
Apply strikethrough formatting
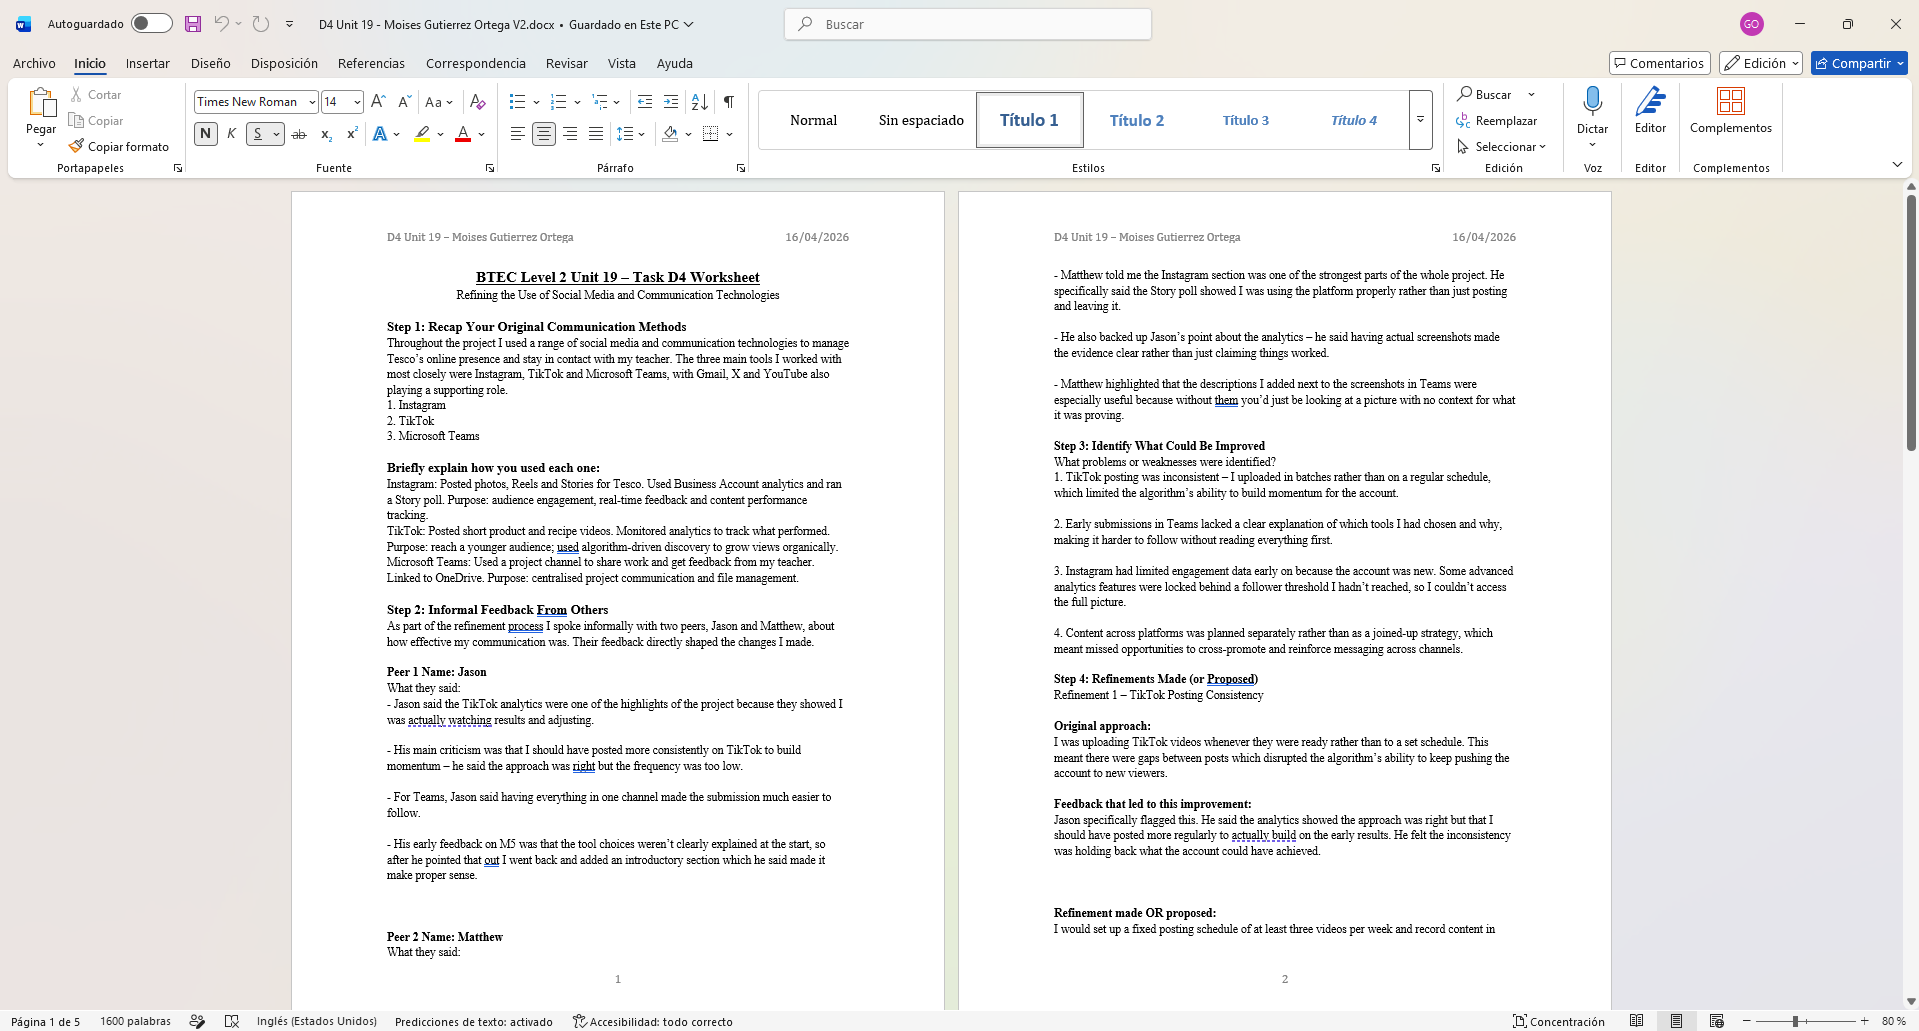(x=298, y=134)
